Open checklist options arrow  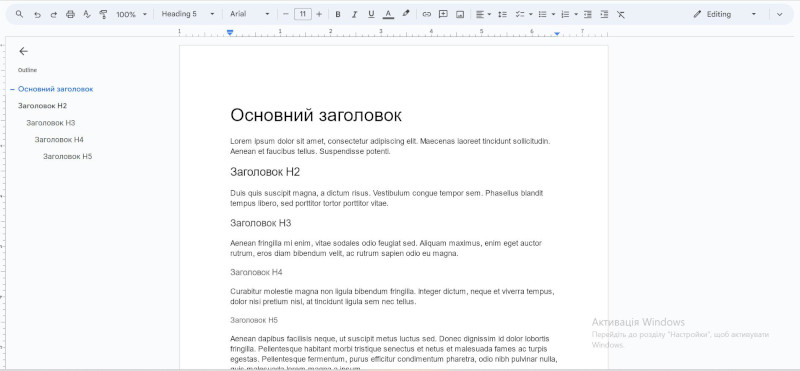(x=531, y=14)
